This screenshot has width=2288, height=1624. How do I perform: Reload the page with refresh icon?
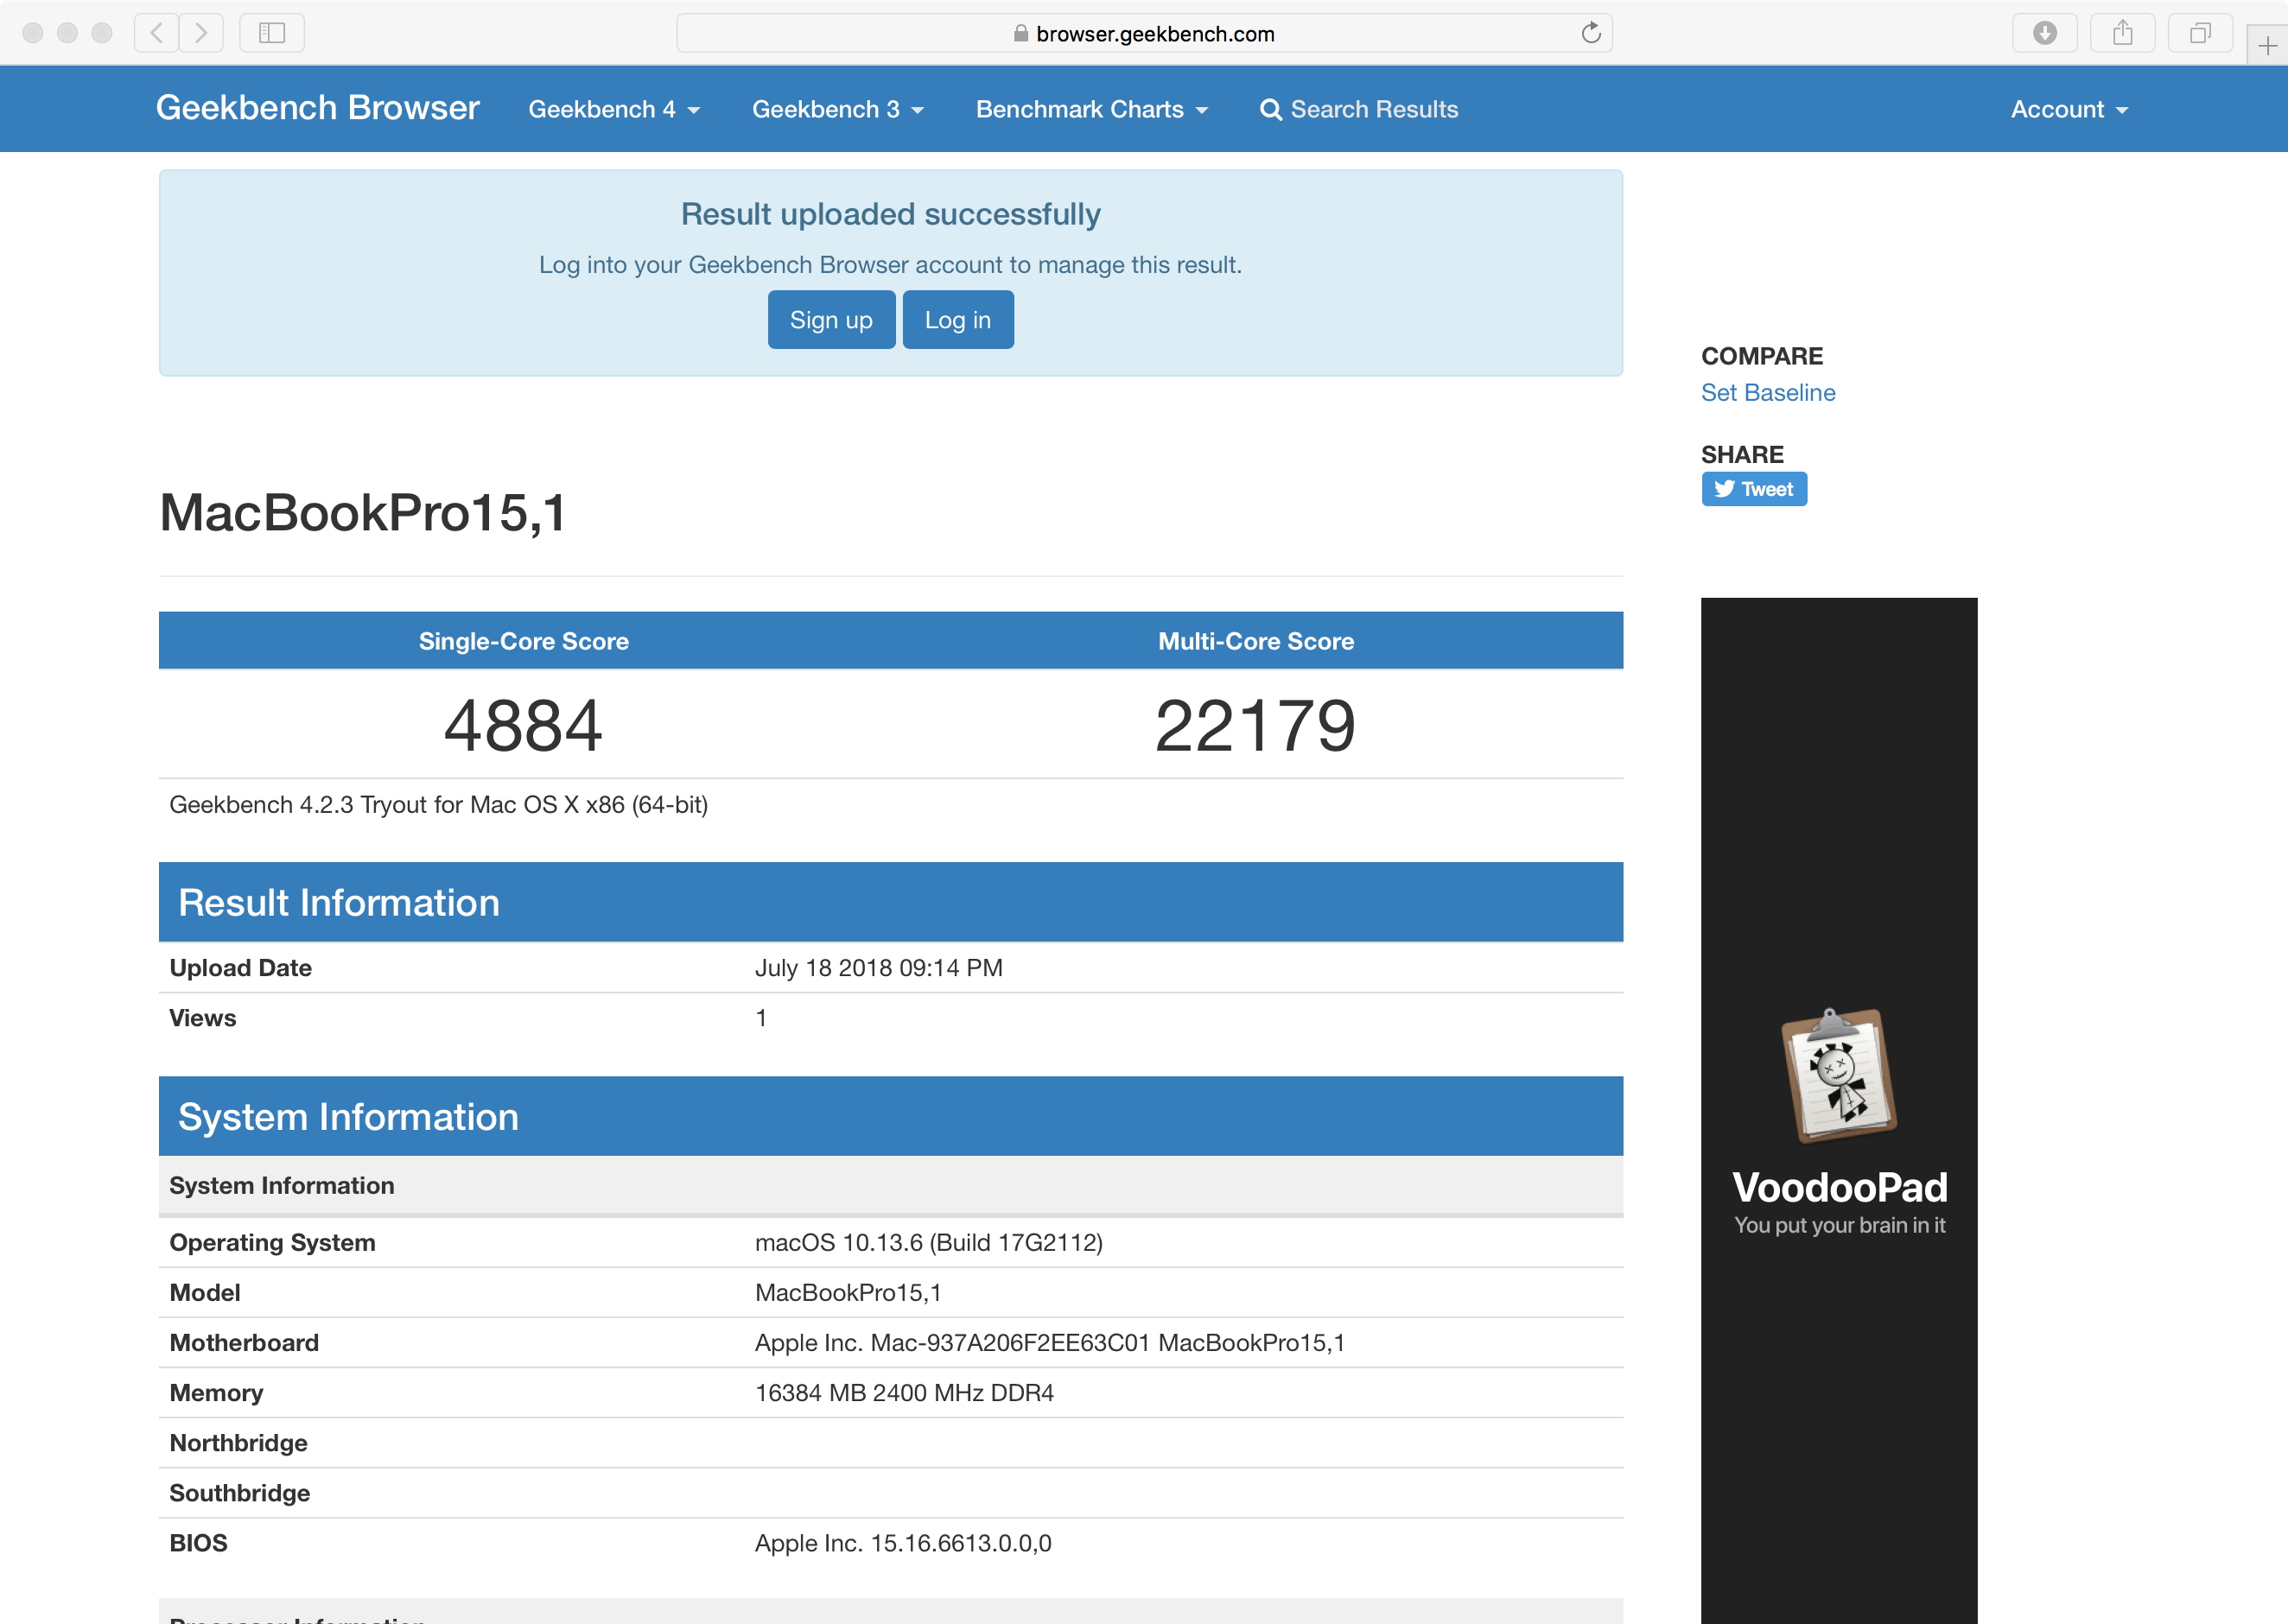point(1591,33)
